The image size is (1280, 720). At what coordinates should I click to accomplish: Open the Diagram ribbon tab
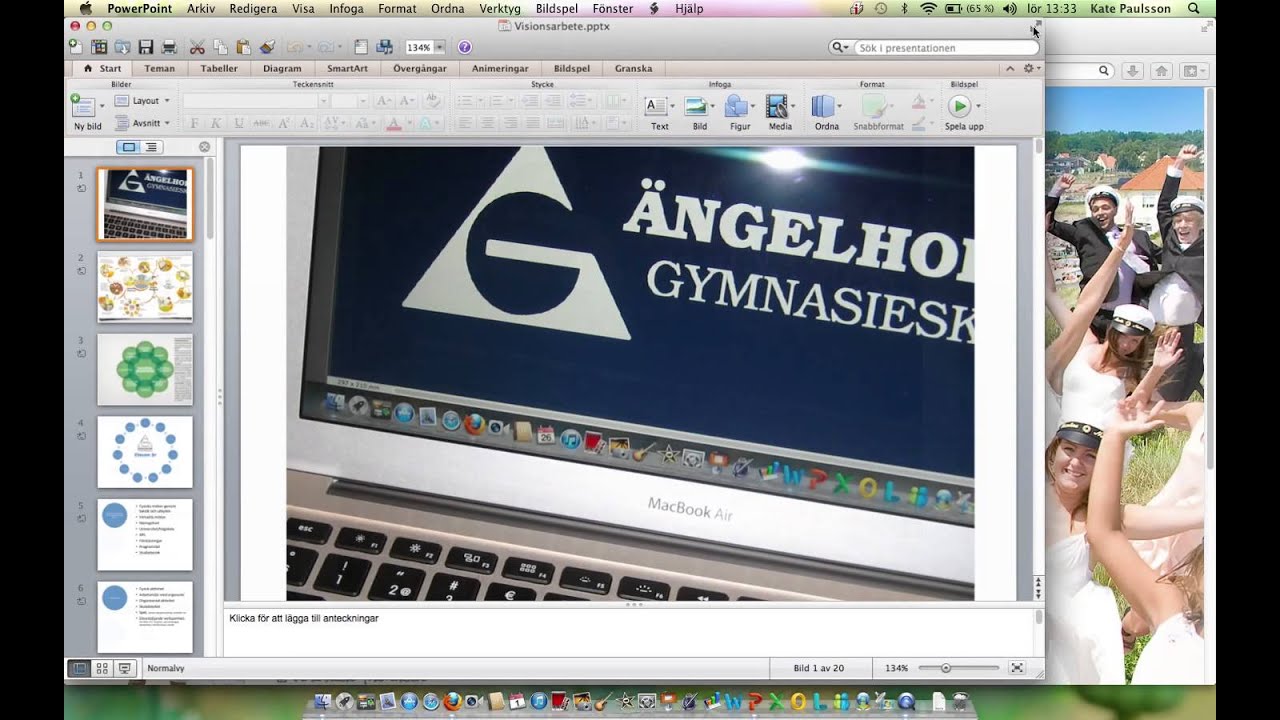pyautogui.click(x=282, y=69)
